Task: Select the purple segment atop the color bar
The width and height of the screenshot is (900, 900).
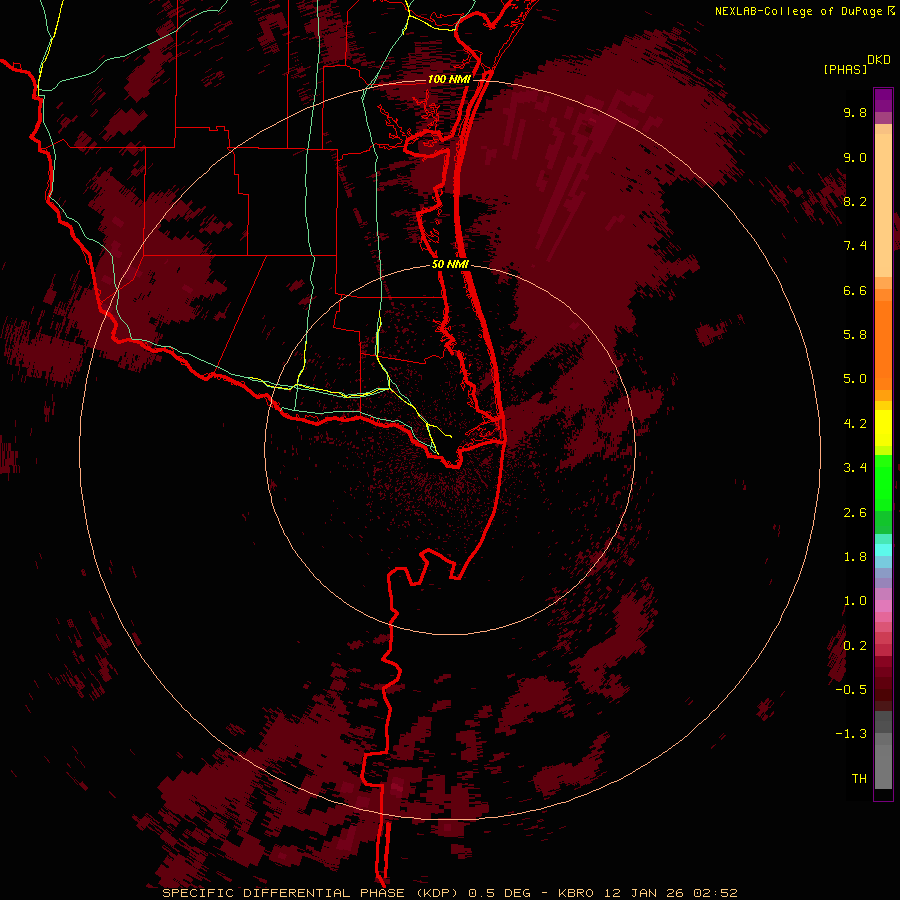Action: [883, 100]
